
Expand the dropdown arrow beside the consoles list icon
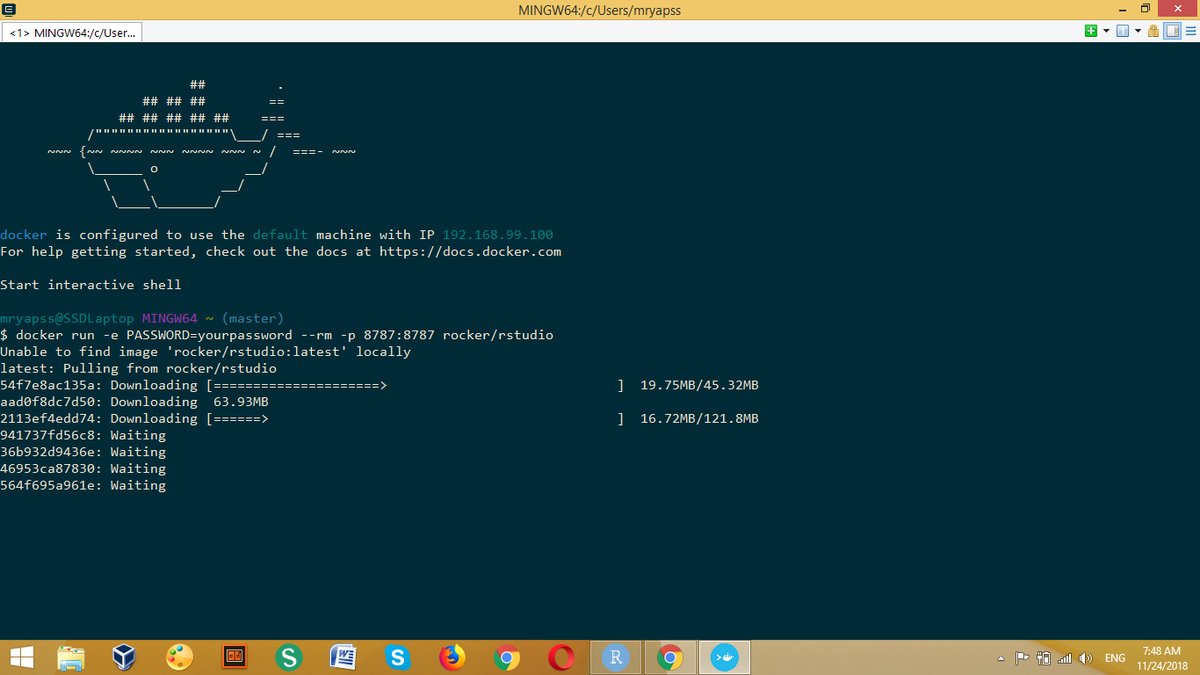click(1138, 32)
